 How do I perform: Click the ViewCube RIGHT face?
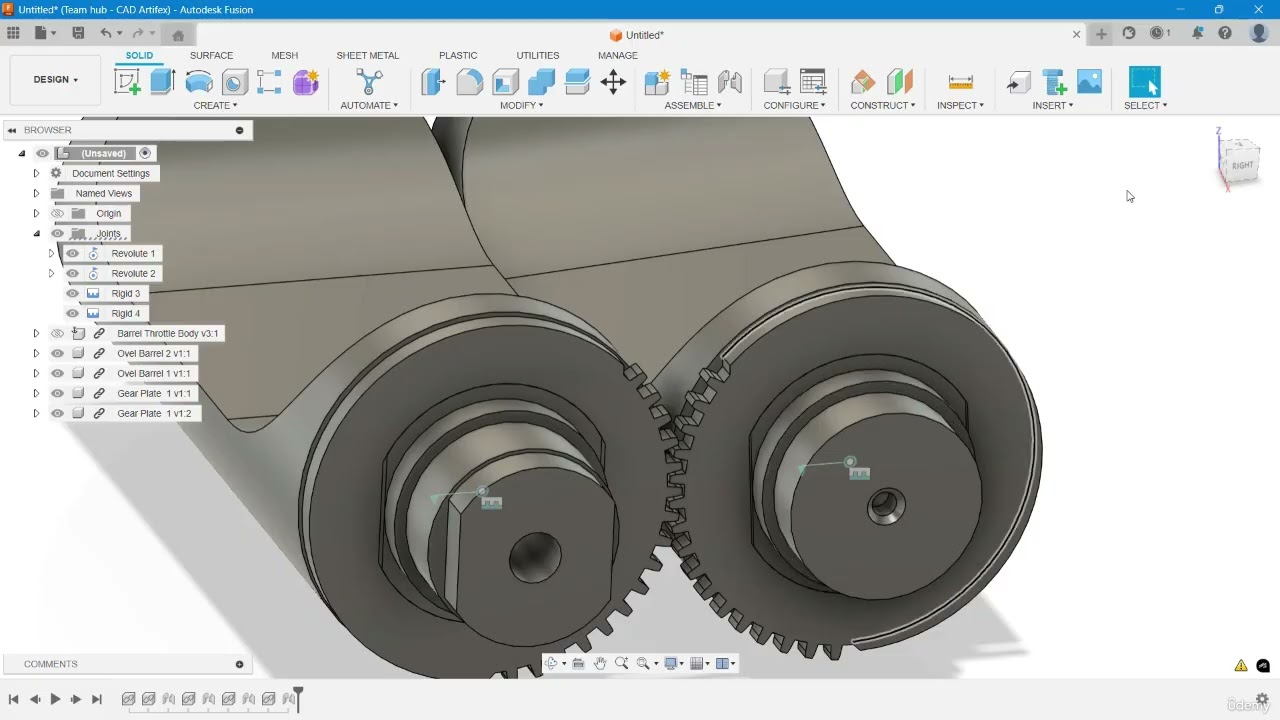coord(1242,165)
